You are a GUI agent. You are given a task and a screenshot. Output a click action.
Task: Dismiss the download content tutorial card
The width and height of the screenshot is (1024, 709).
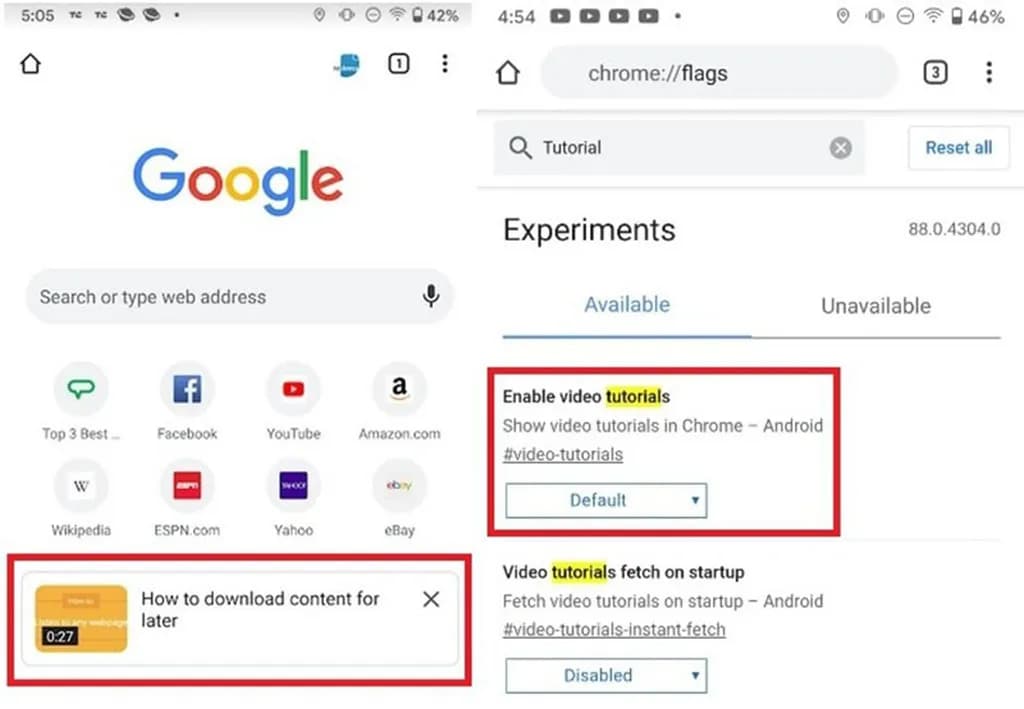431,599
